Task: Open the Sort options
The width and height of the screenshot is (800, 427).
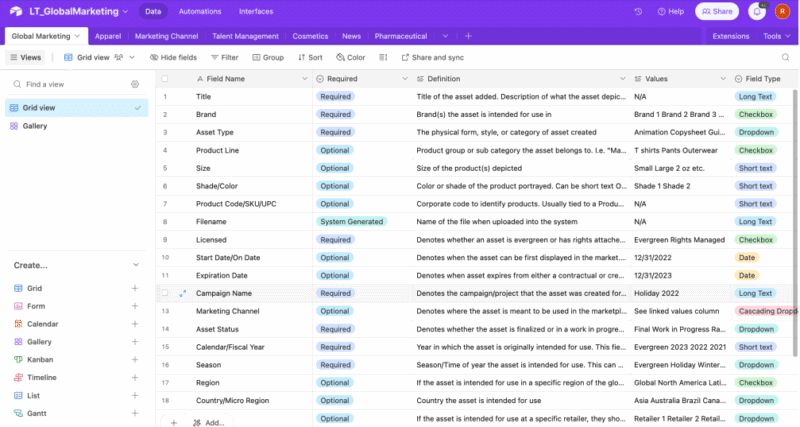Action: click(x=309, y=58)
